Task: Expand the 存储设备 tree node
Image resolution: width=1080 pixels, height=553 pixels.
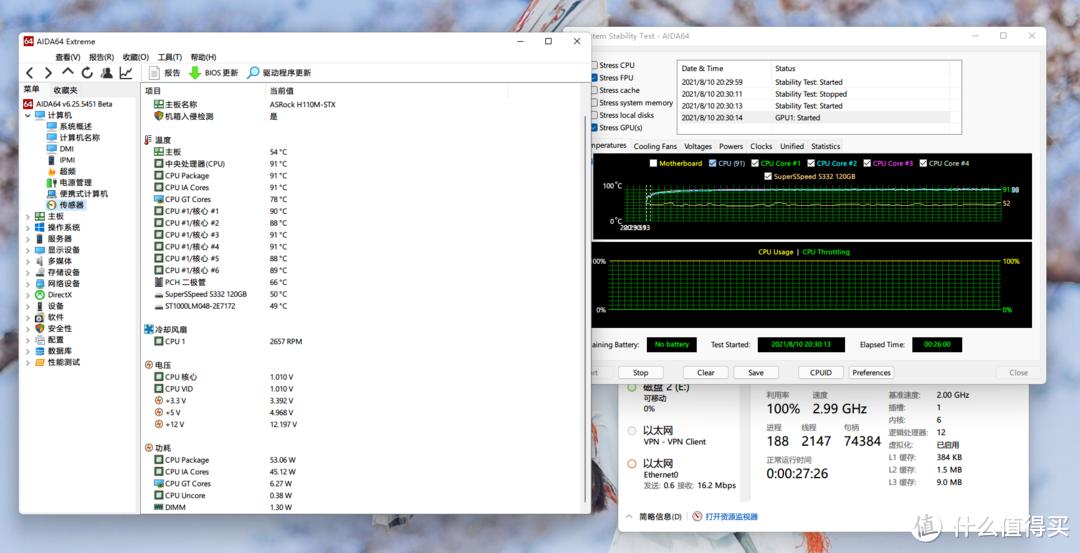Action: 28,272
